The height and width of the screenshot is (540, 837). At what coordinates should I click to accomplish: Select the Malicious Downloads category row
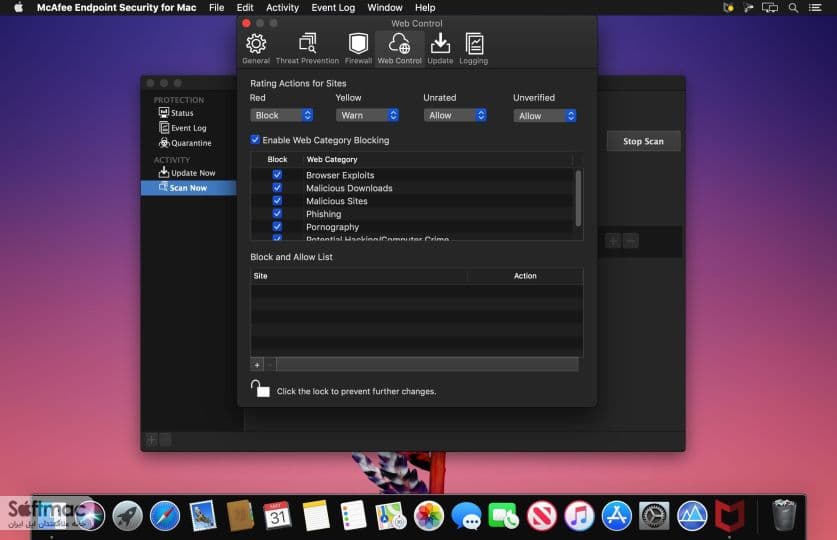412,188
